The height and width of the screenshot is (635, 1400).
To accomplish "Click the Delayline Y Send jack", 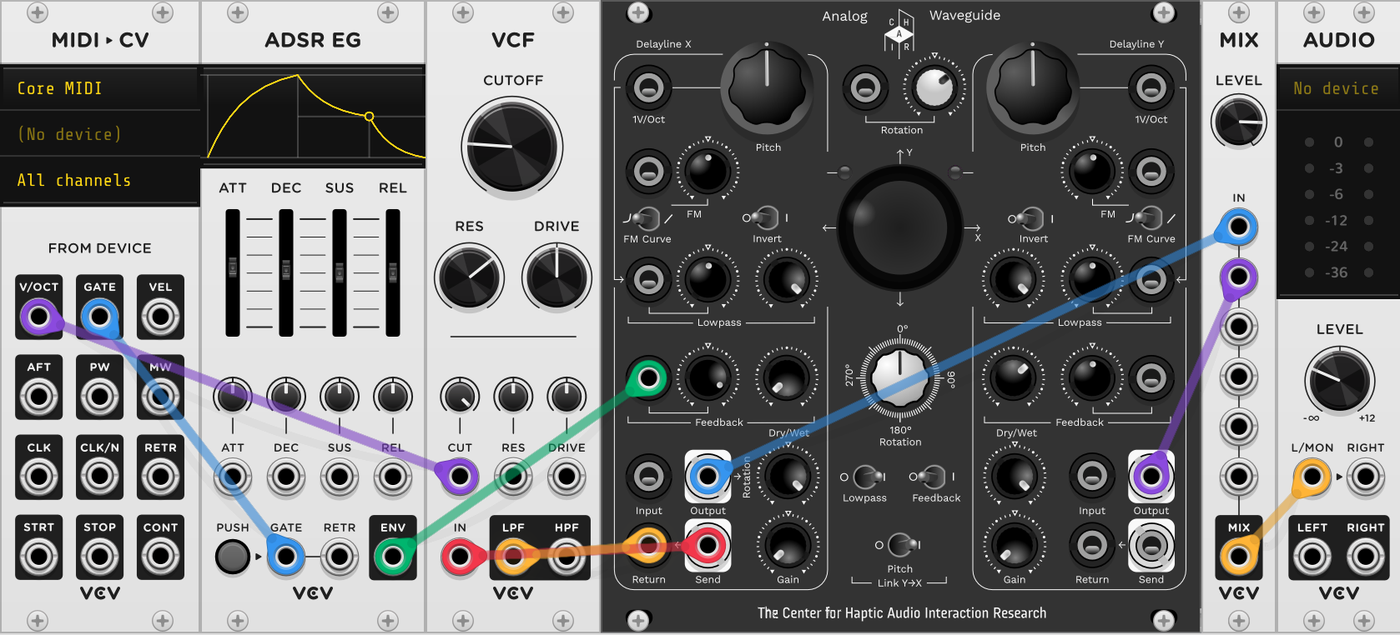I will point(1150,545).
